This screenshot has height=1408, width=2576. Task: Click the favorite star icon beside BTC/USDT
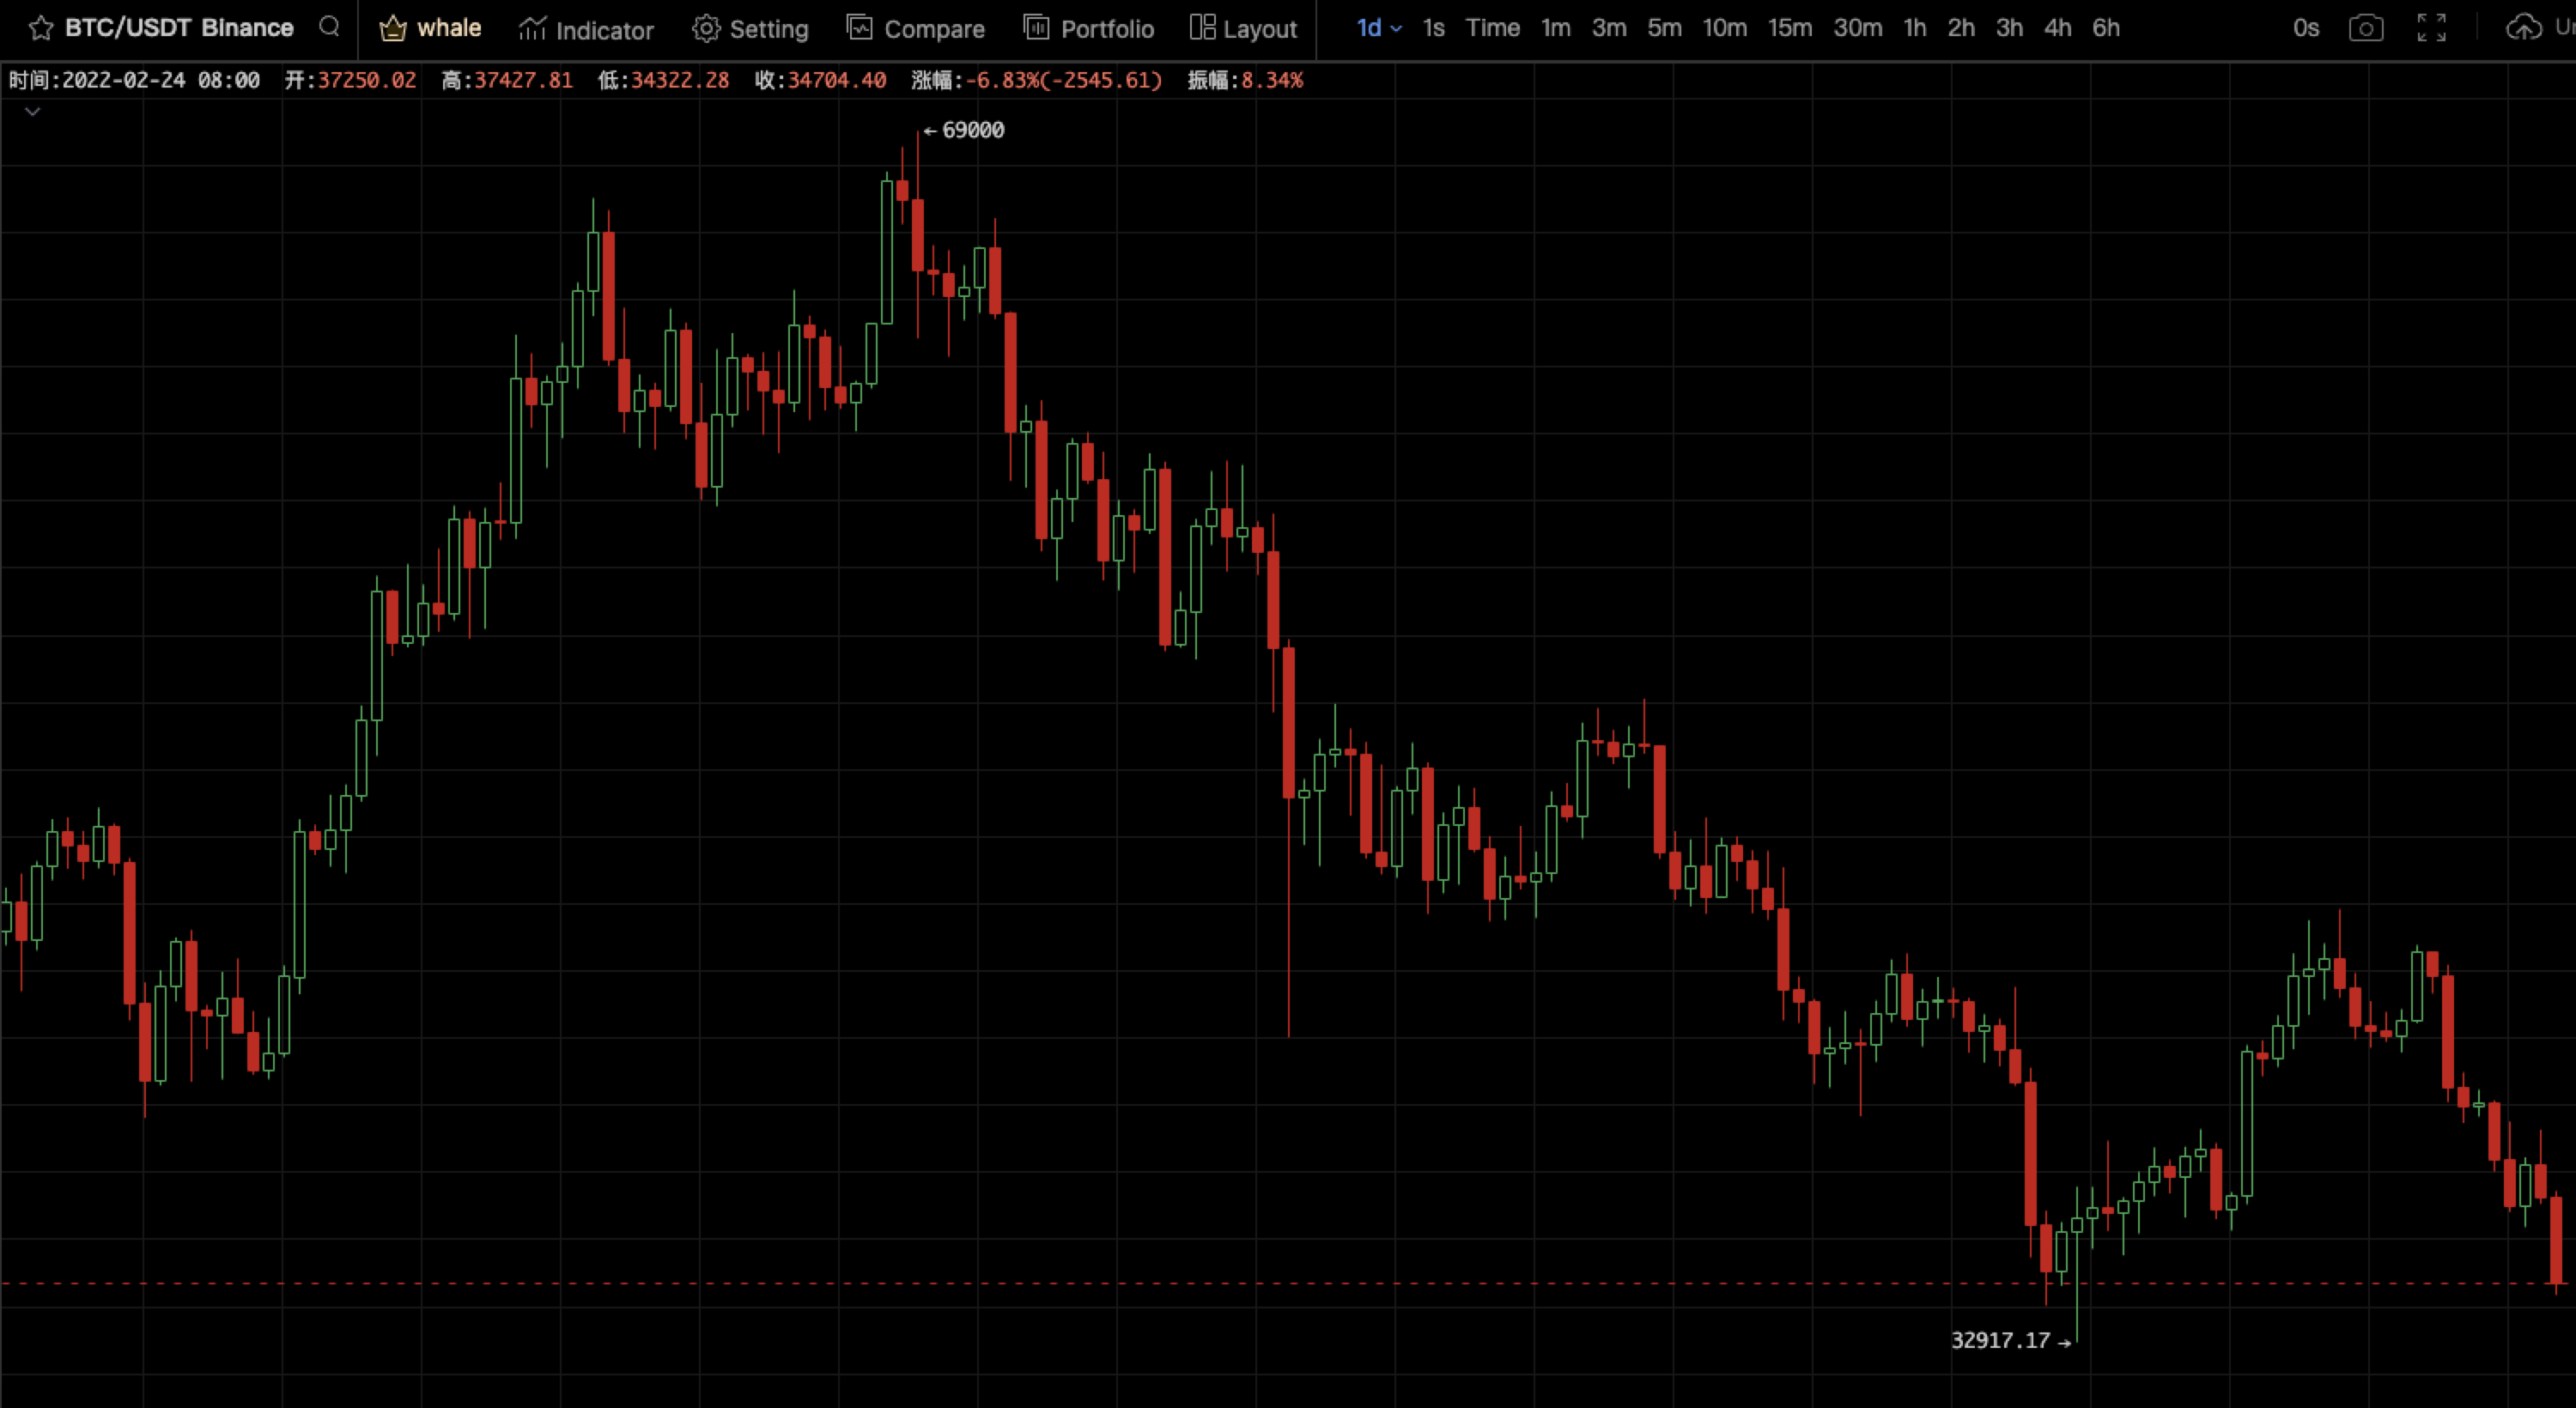(x=40, y=28)
